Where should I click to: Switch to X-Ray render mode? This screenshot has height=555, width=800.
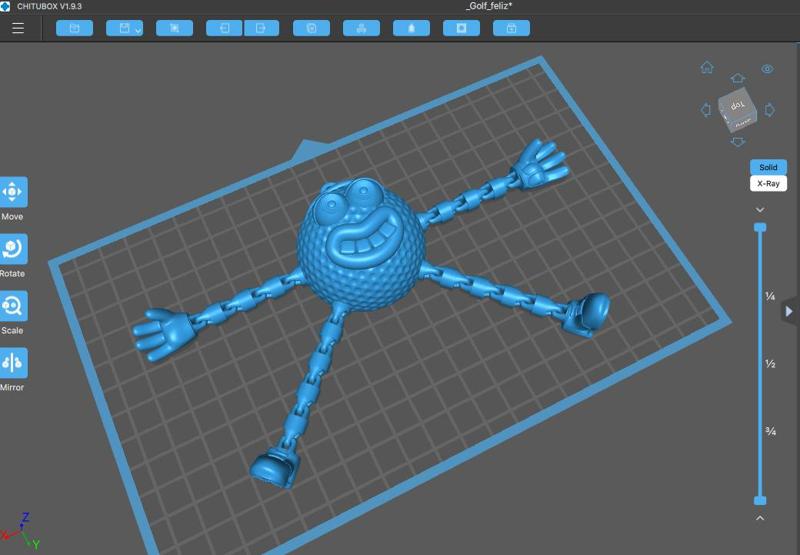coord(768,184)
